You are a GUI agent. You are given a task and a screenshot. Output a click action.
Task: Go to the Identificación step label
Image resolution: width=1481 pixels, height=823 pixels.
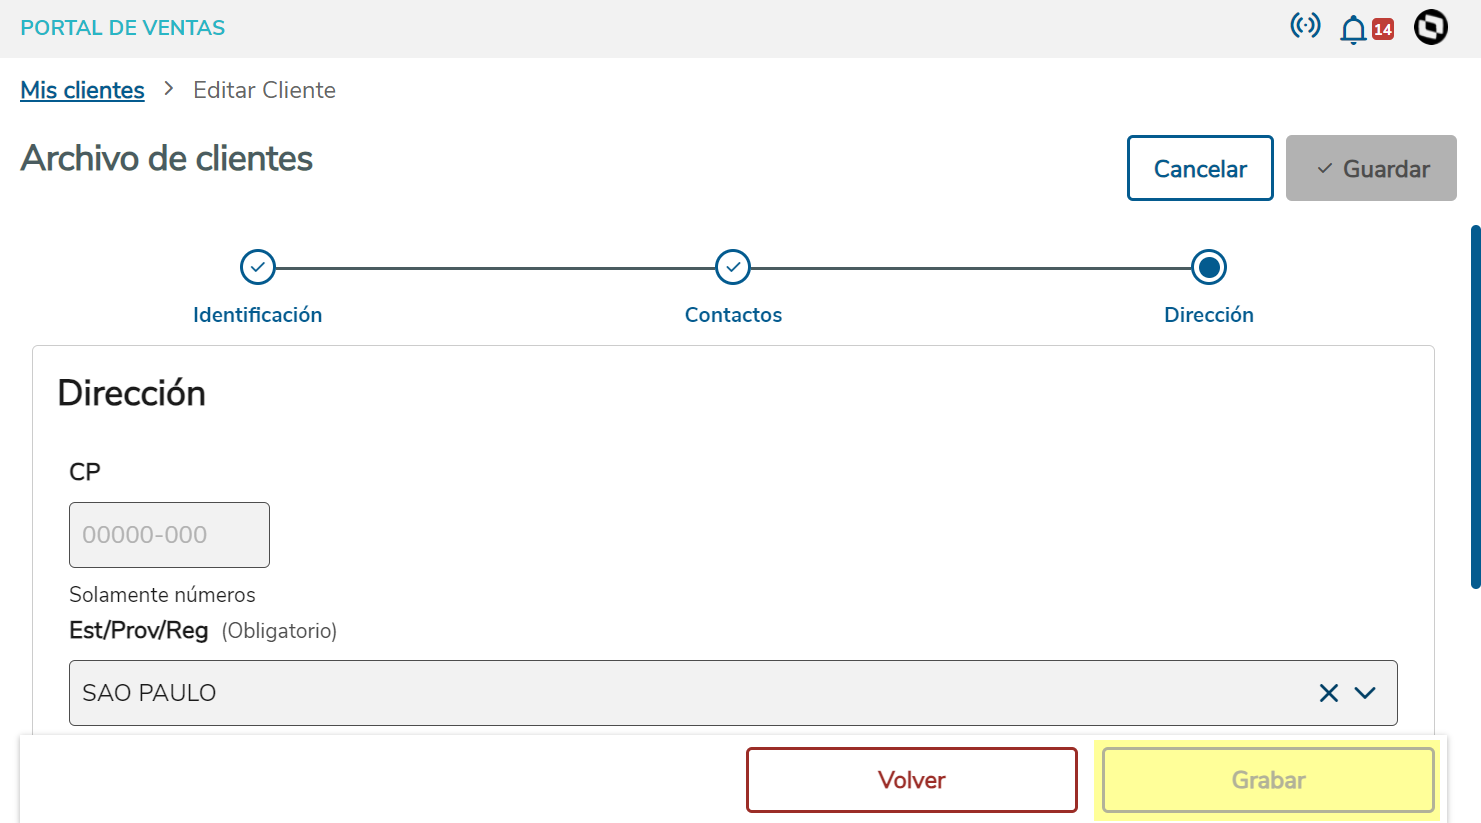tap(257, 315)
